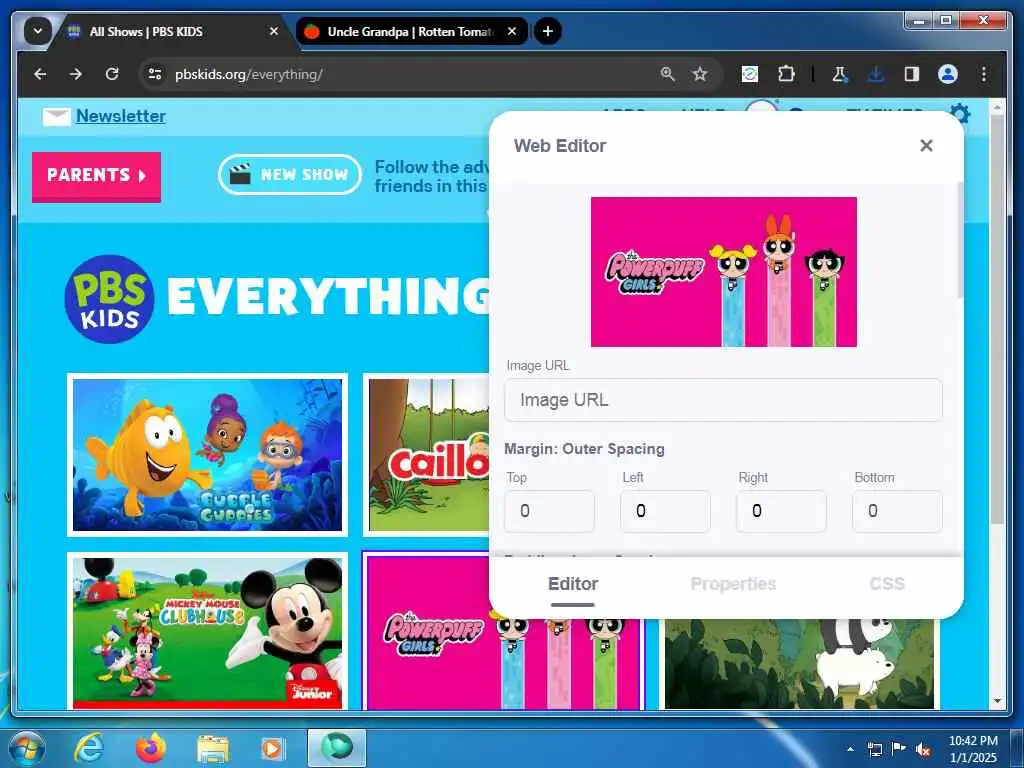The width and height of the screenshot is (1024, 768).
Task: Open the zoom magnifier icon in address bar
Action: click(667, 74)
